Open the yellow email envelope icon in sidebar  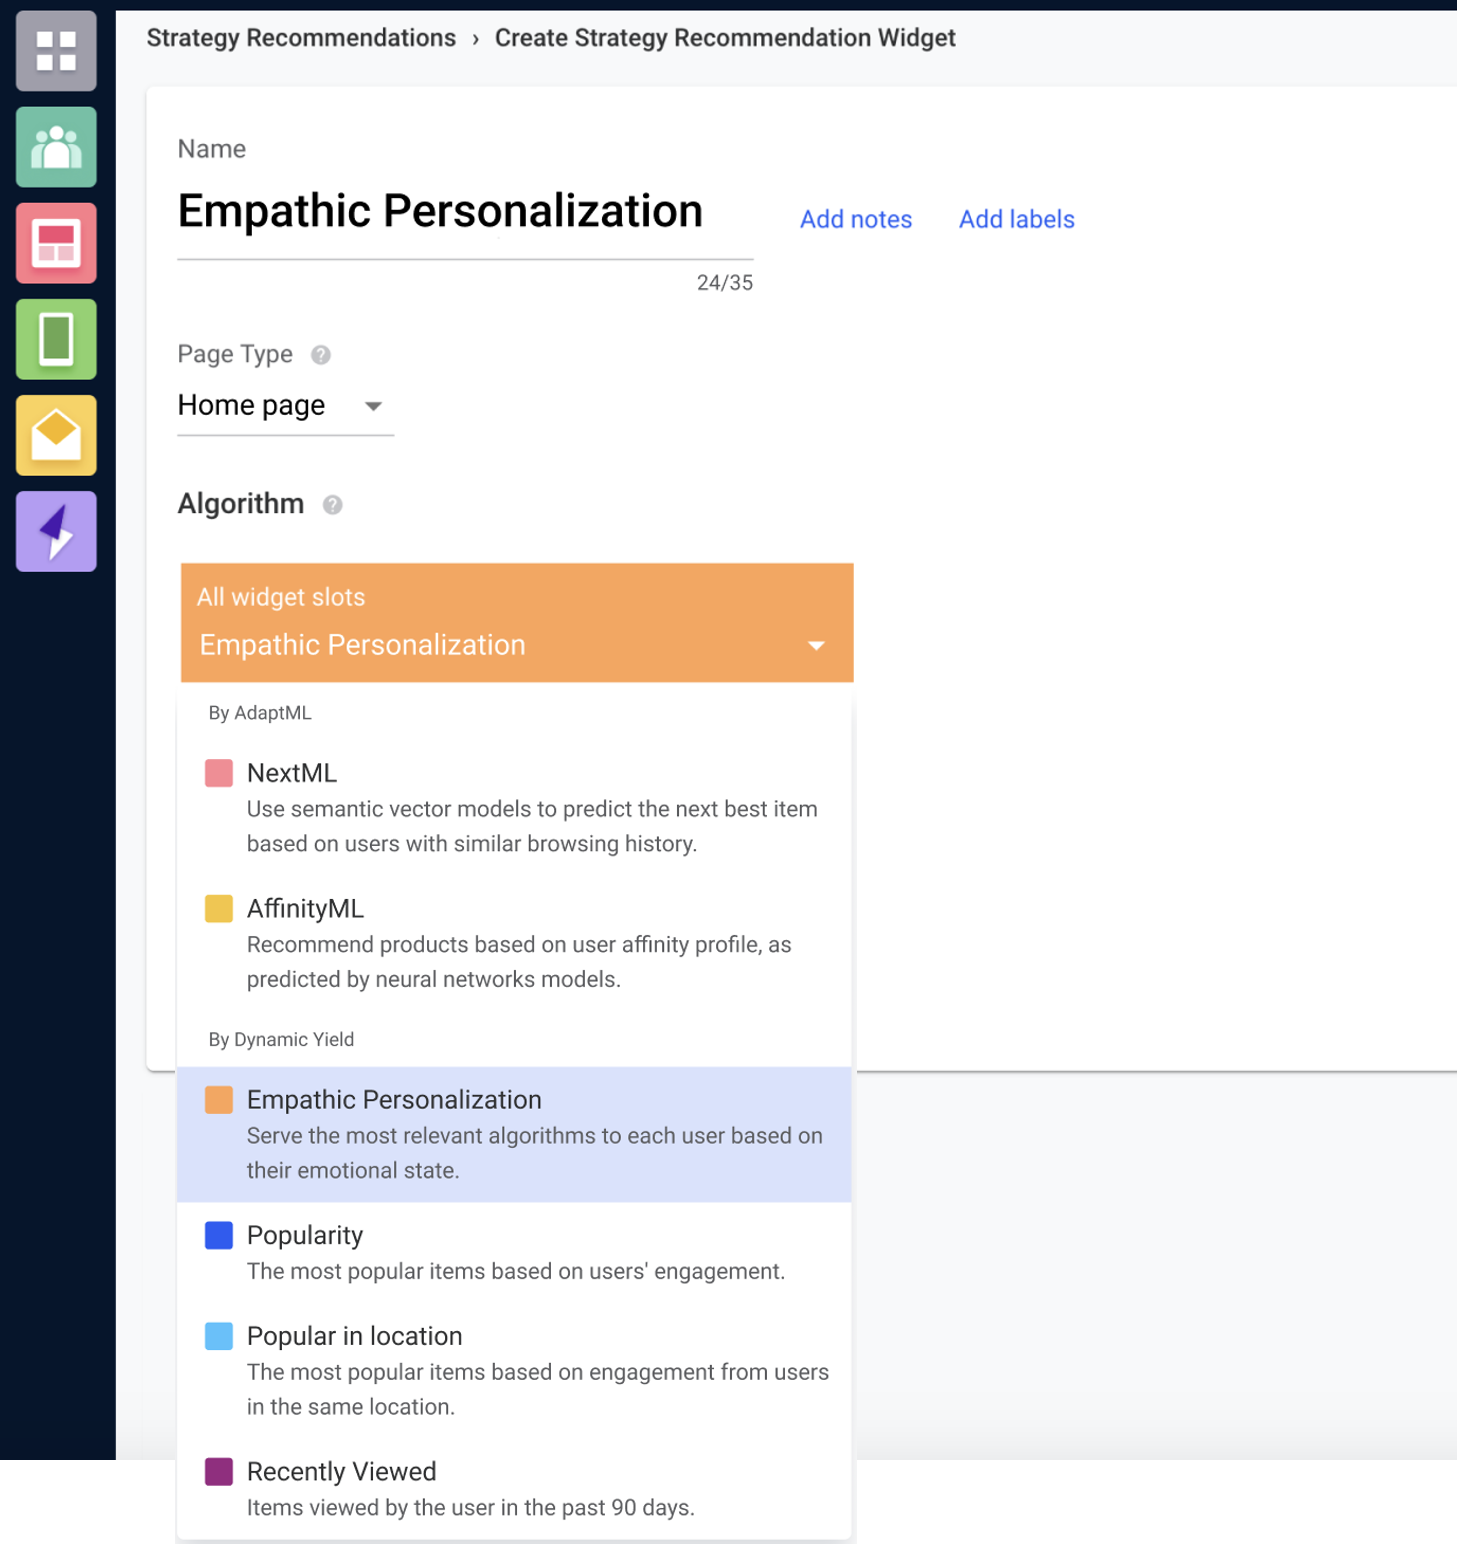[56, 435]
